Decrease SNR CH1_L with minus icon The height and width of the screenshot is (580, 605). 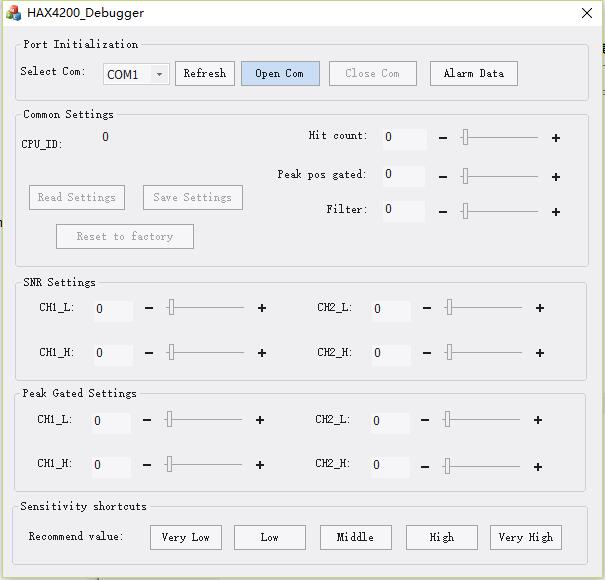pyautogui.click(x=149, y=309)
